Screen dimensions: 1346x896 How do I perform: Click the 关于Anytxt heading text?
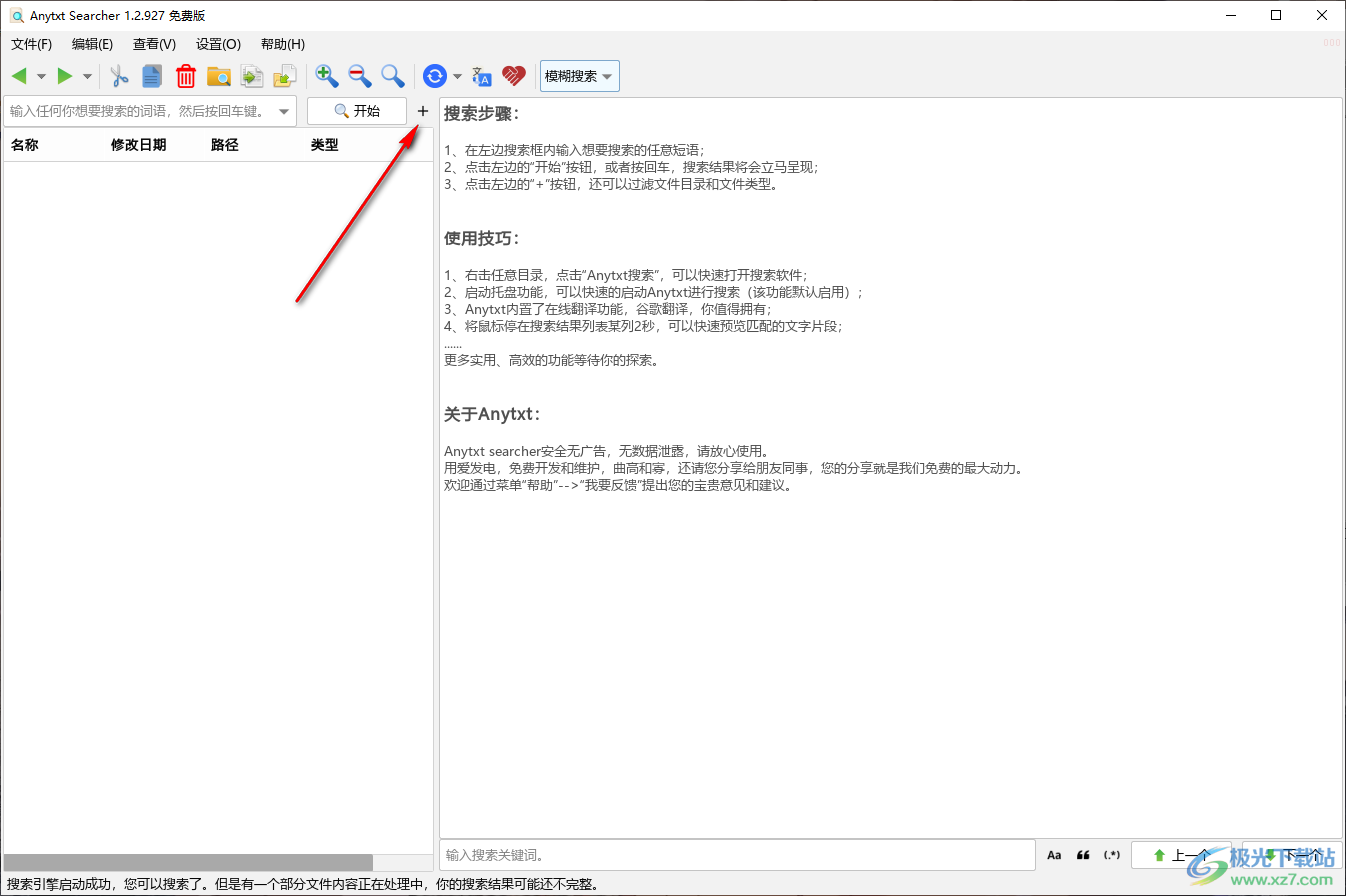[492, 414]
